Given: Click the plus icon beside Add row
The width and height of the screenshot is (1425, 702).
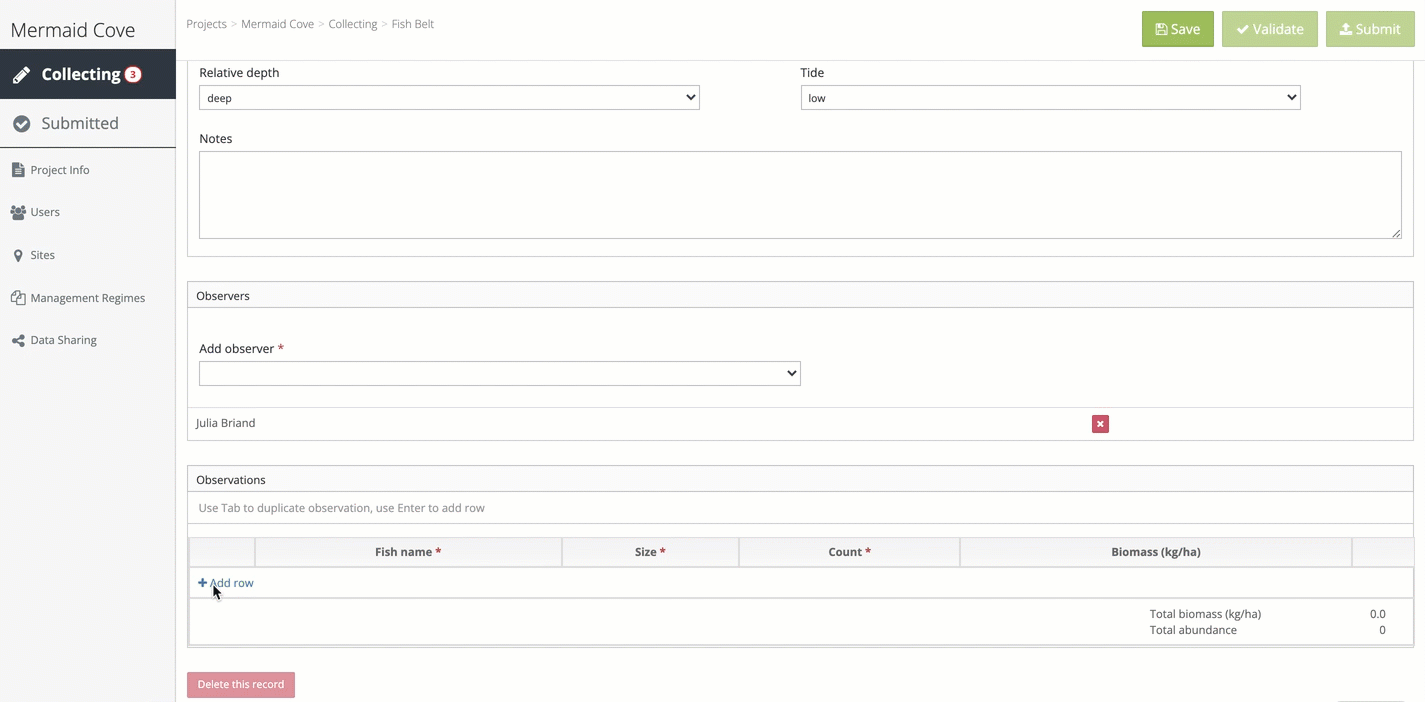Looking at the screenshot, I should [x=202, y=583].
